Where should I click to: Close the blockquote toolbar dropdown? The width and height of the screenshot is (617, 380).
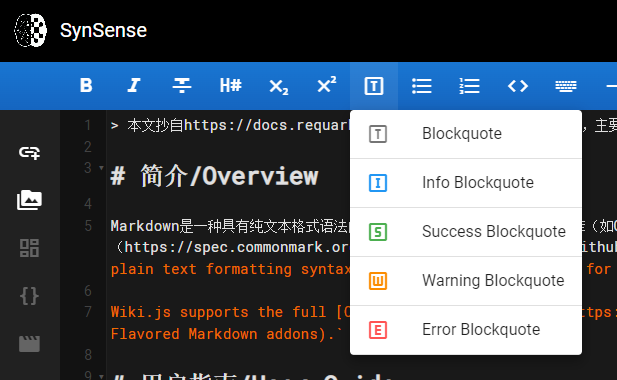tap(374, 86)
